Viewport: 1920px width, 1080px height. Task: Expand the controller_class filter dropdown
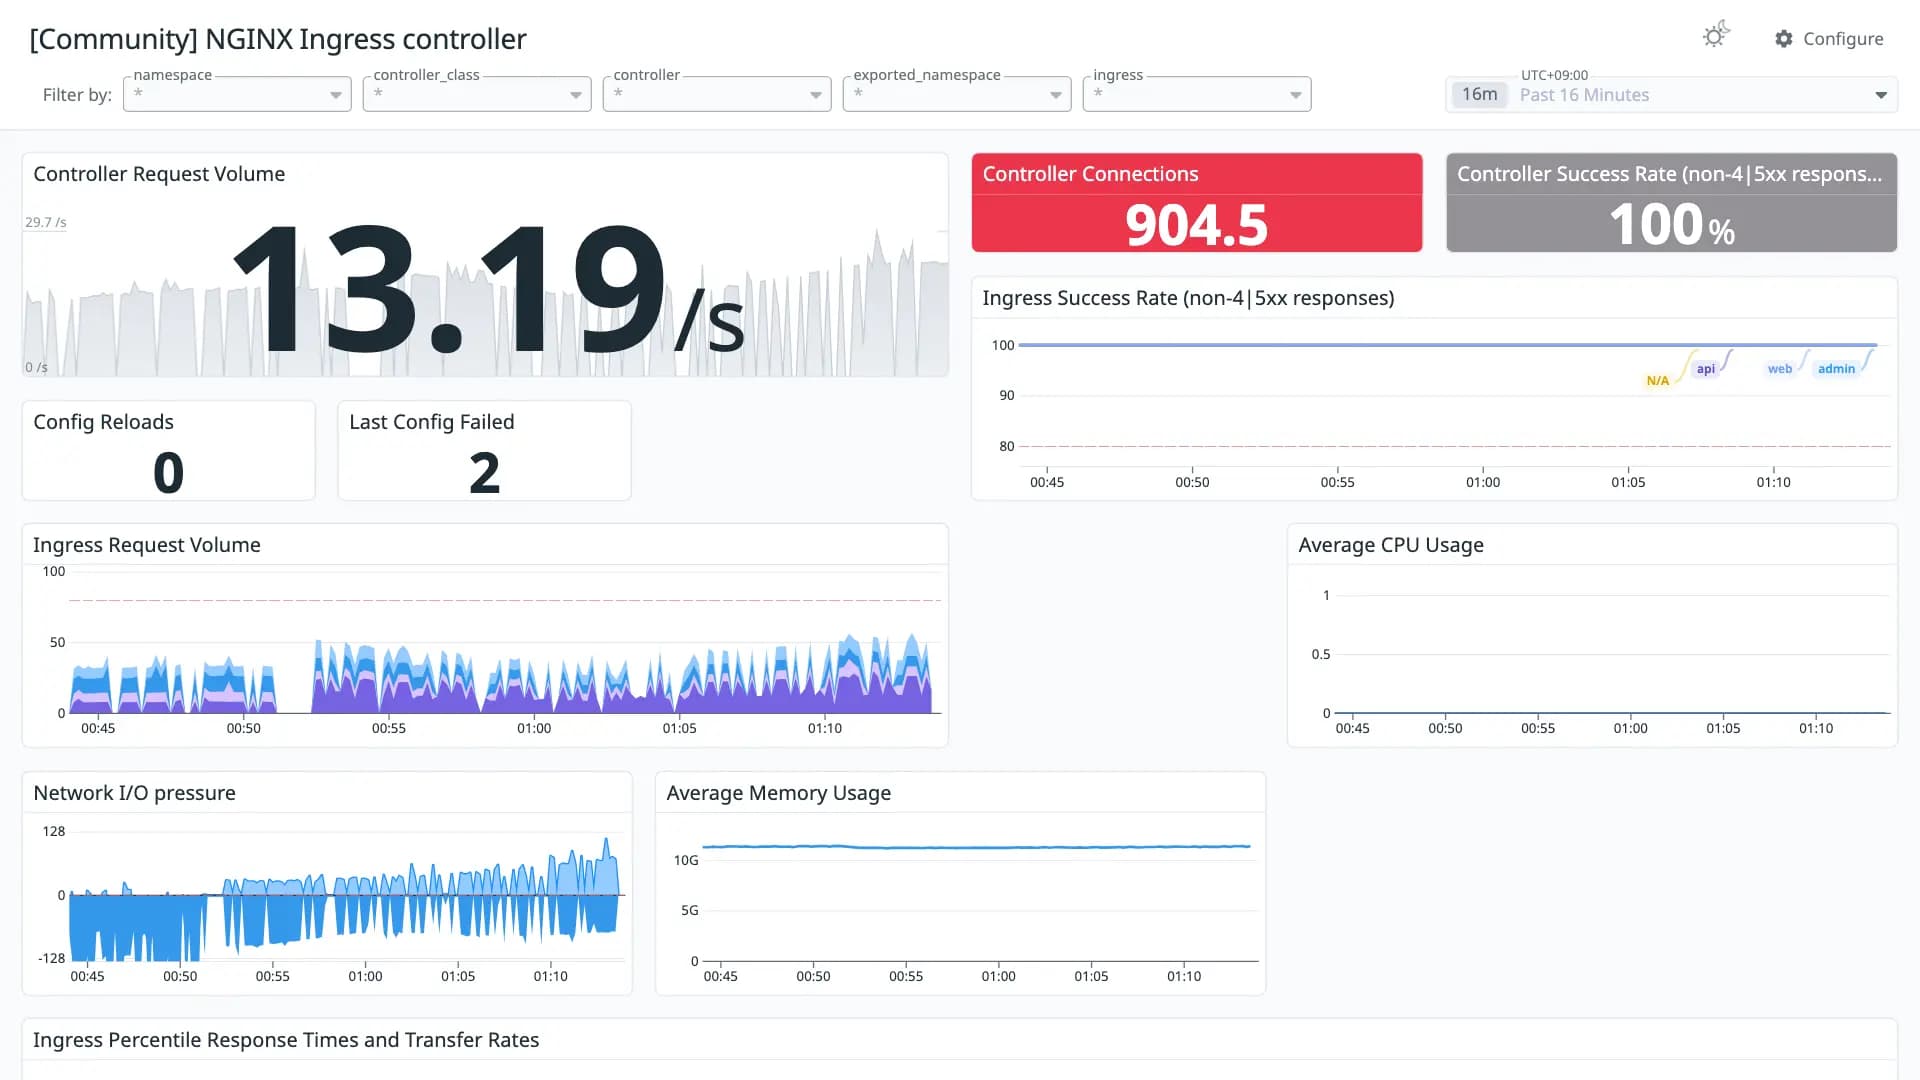tap(477, 94)
